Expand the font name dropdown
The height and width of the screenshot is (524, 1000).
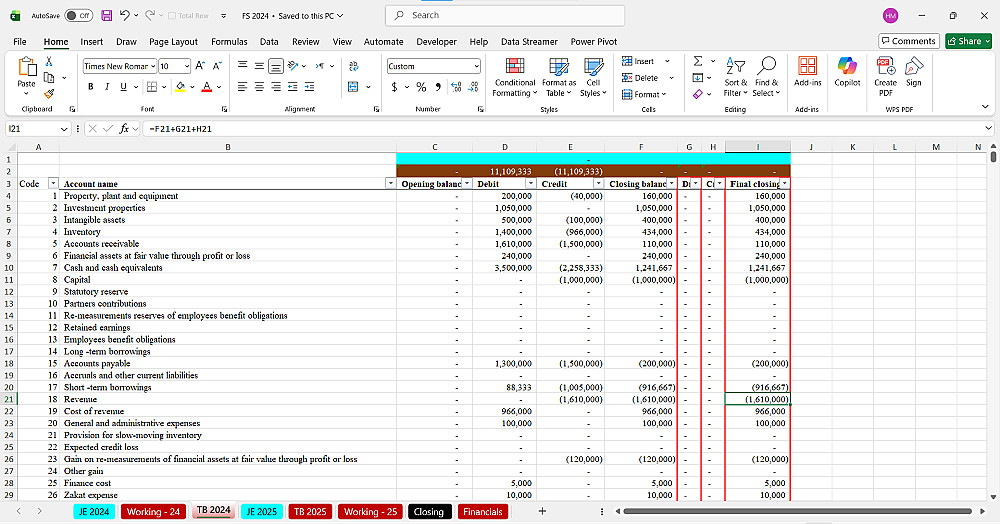(x=153, y=66)
